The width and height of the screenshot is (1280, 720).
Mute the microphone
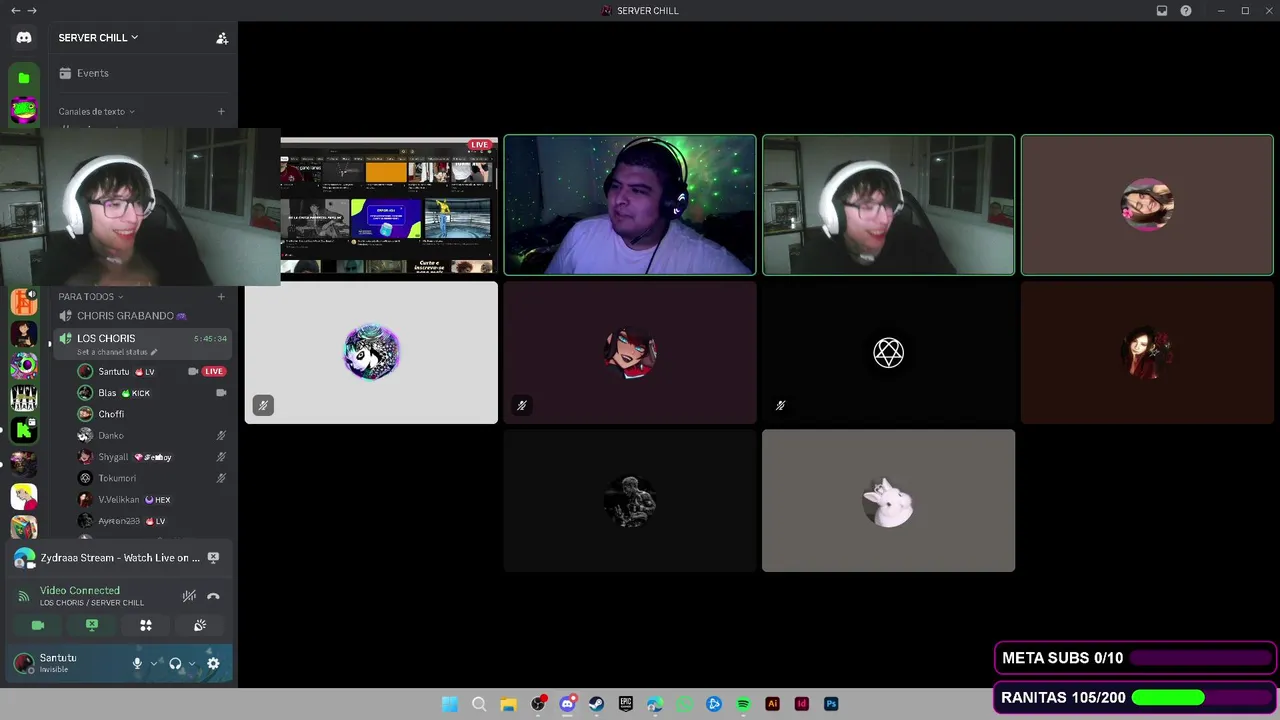[x=138, y=663]
